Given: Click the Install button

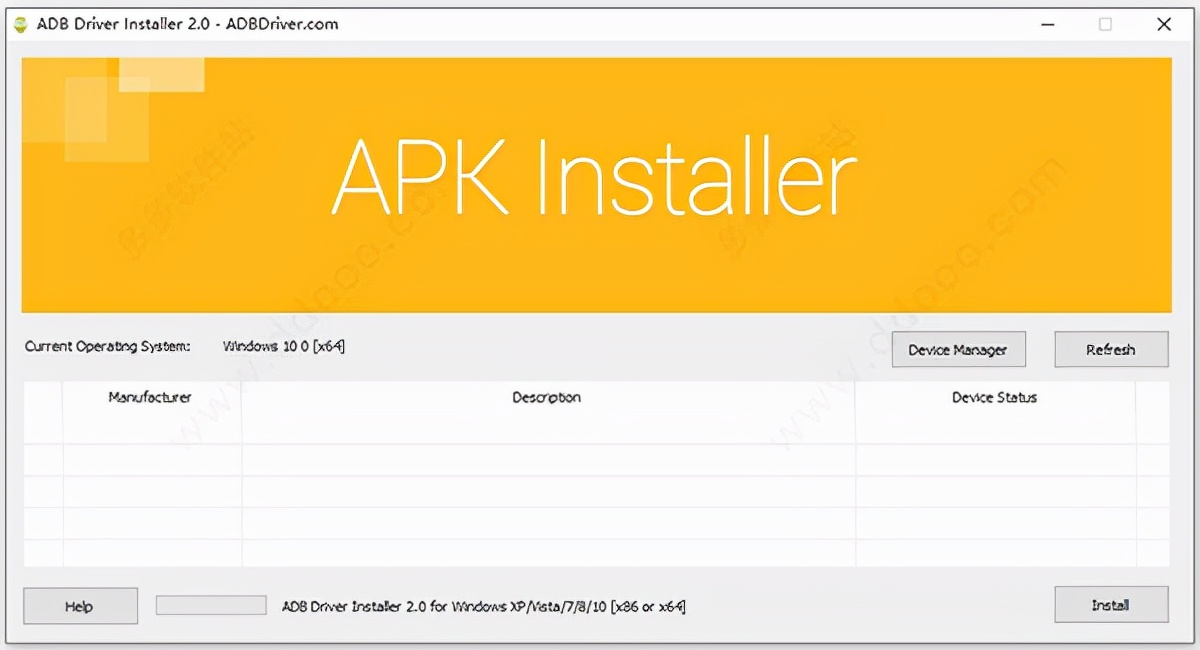Looking at the screenshot, I should pyautogui.click(x=1111, y=604).
